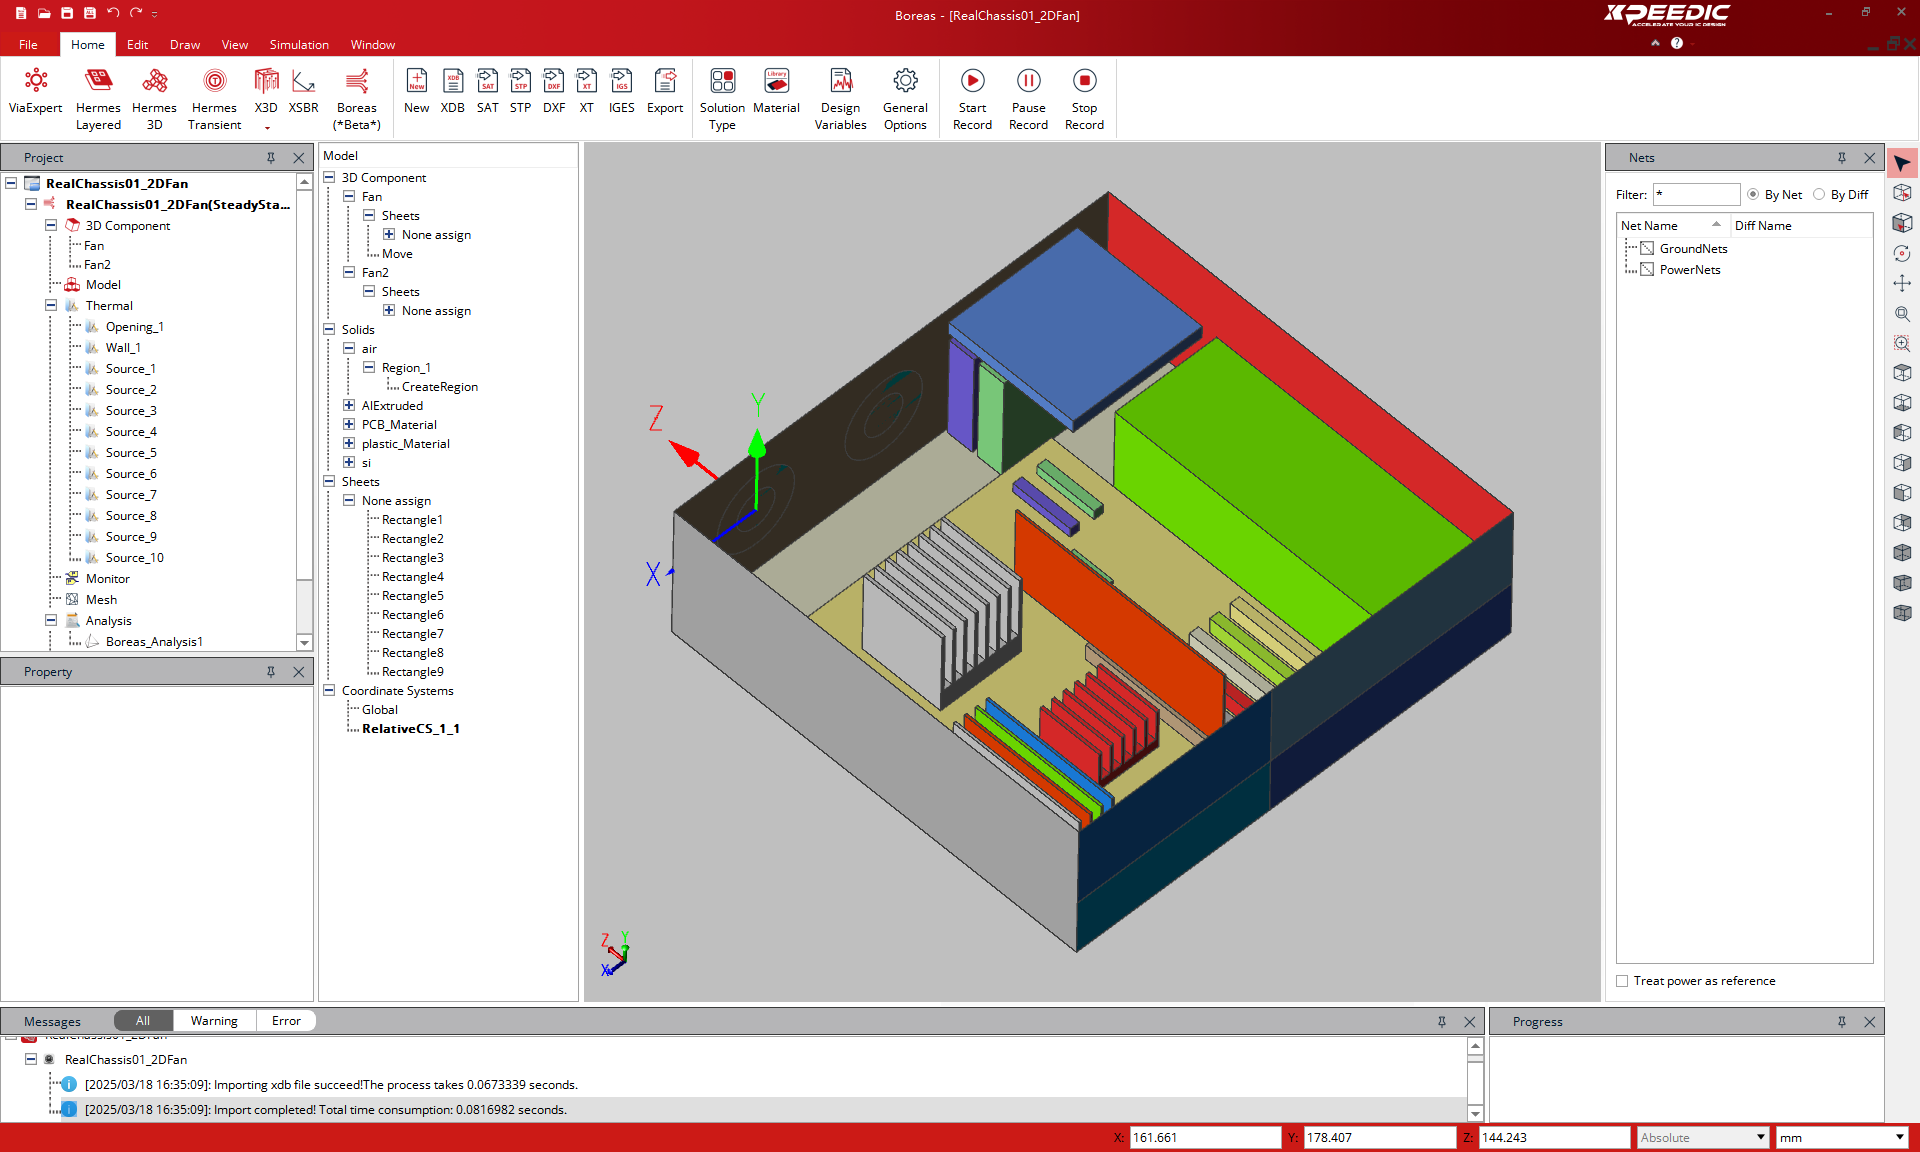This screenshot has height=1152, width=1920.
Task: Show Warning messages only
Action: [214, 1021]
